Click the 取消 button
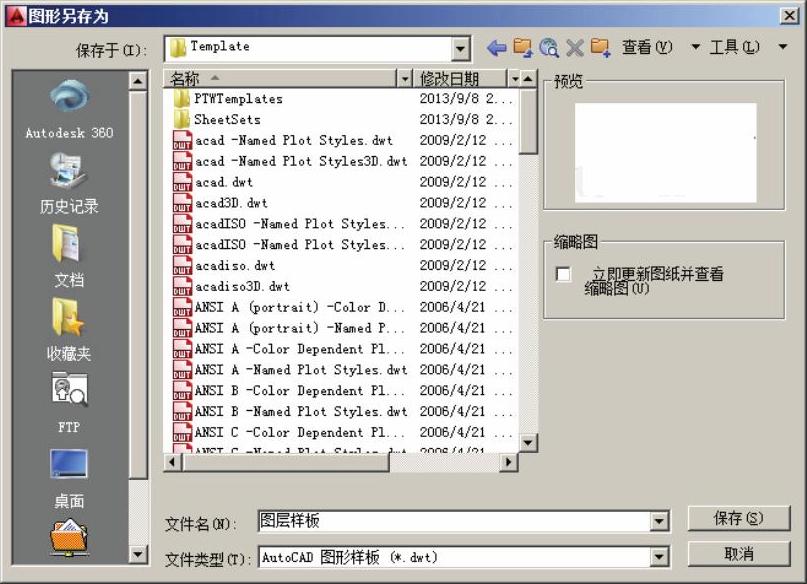 738,554
